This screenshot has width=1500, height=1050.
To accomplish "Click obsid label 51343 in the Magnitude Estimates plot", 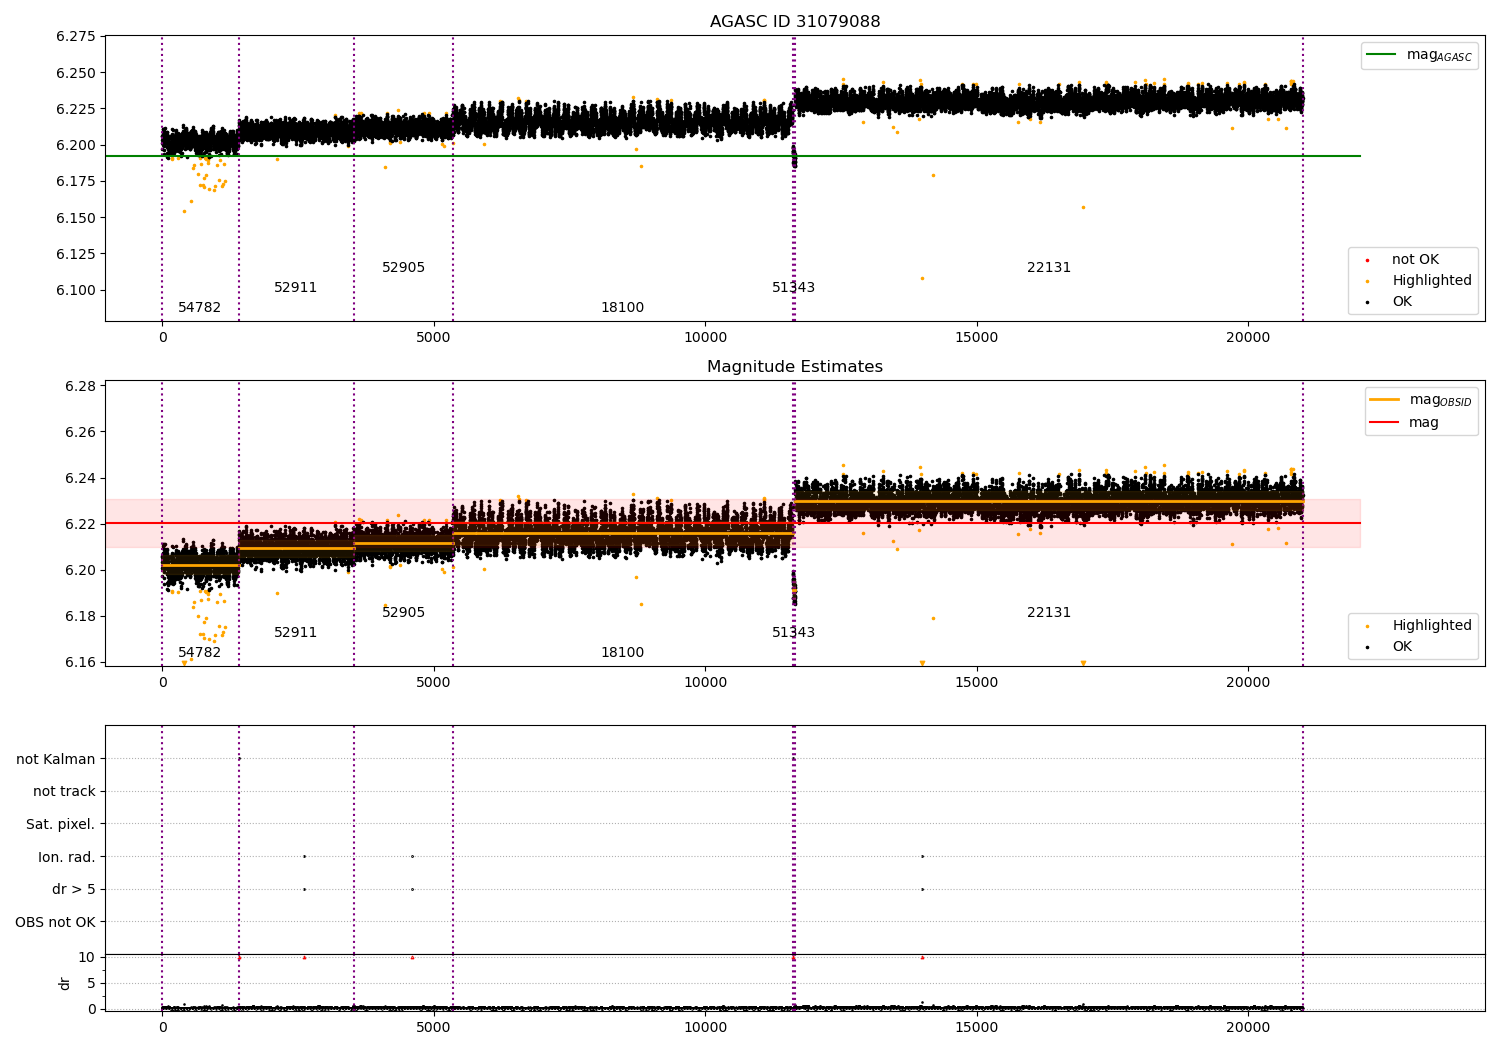I will click(794, 633).
